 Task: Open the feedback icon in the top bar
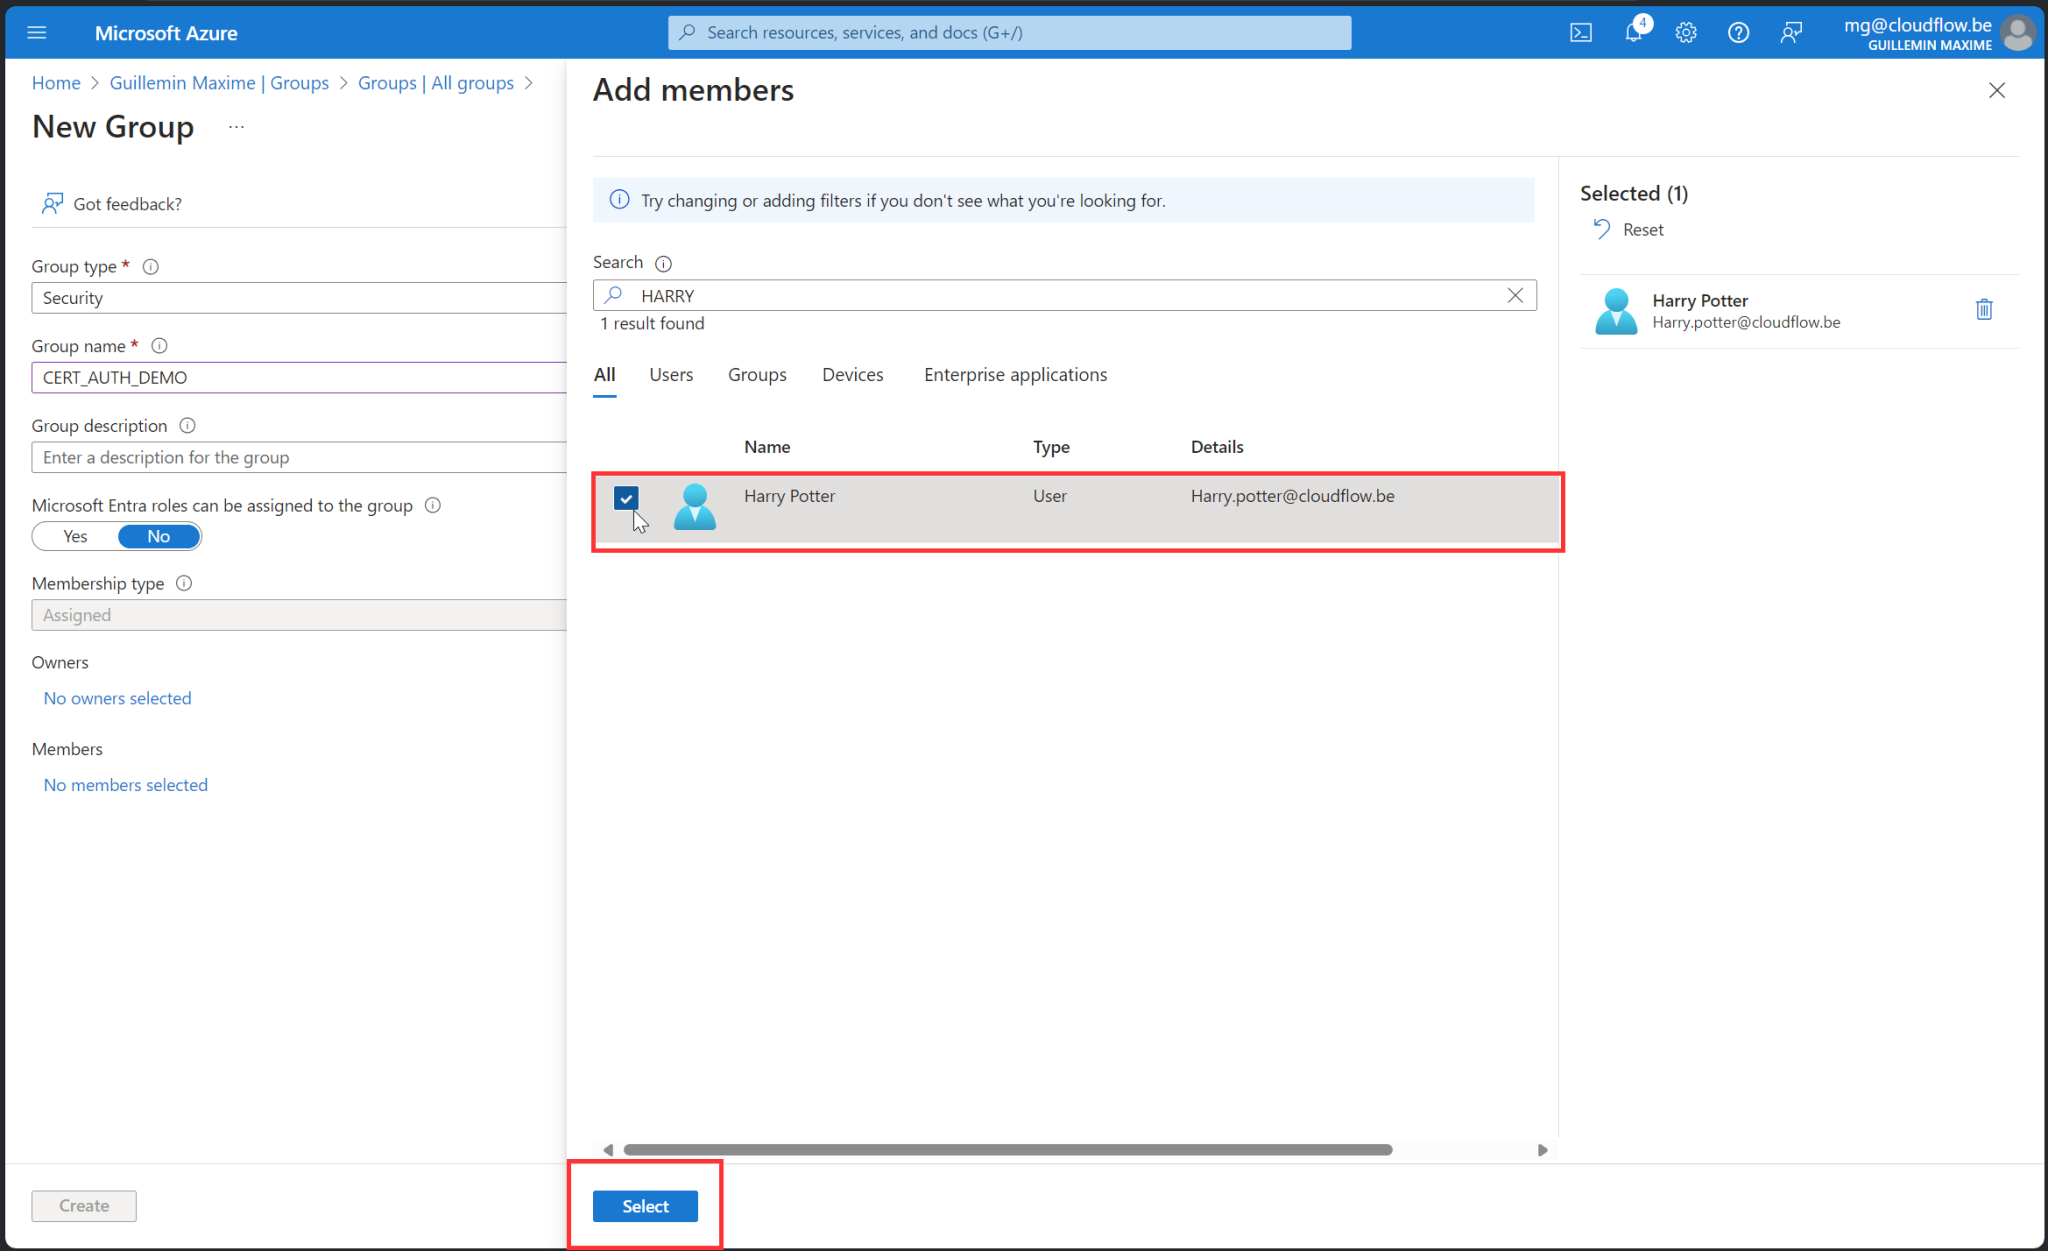pos(1791,32)
